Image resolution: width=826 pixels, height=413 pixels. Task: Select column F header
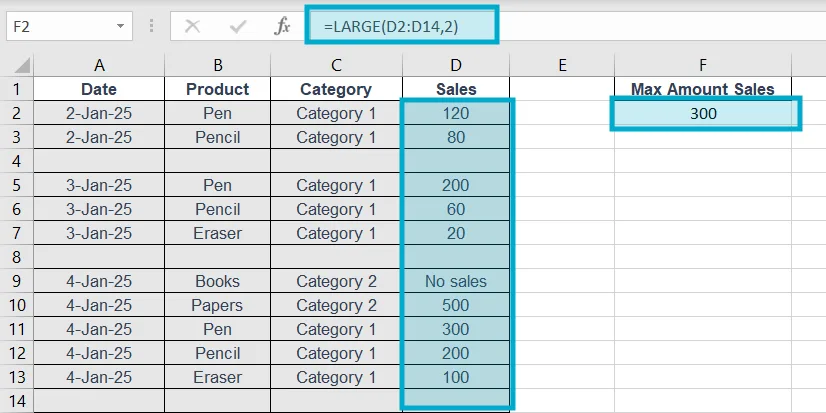click(702, 66)
